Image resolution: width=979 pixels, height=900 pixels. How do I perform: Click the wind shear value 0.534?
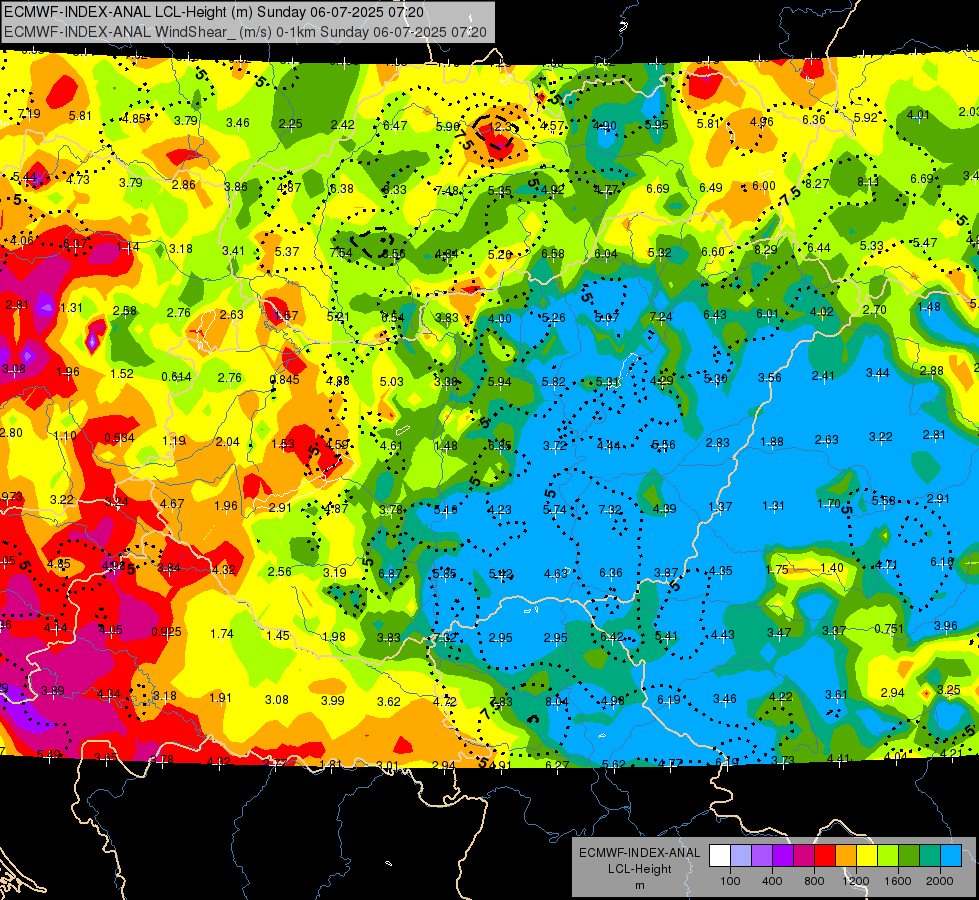tap(119, 437)
